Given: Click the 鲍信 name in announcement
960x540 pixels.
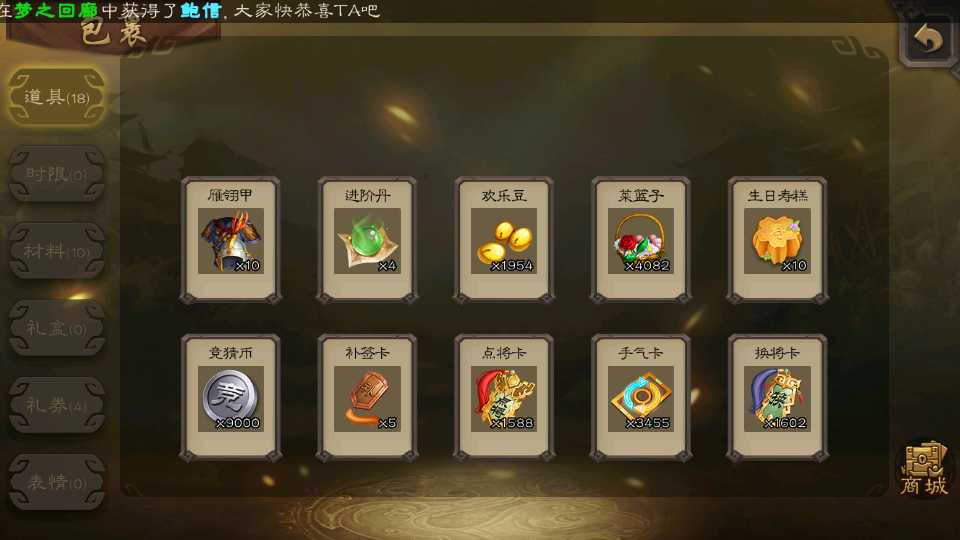Looking at the screenshot, I should coord(201,10).
